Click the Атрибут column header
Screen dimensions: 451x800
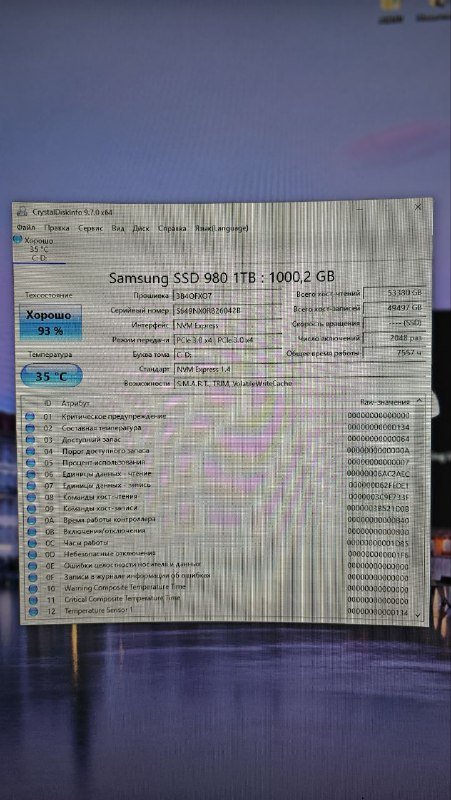point(76,404)
